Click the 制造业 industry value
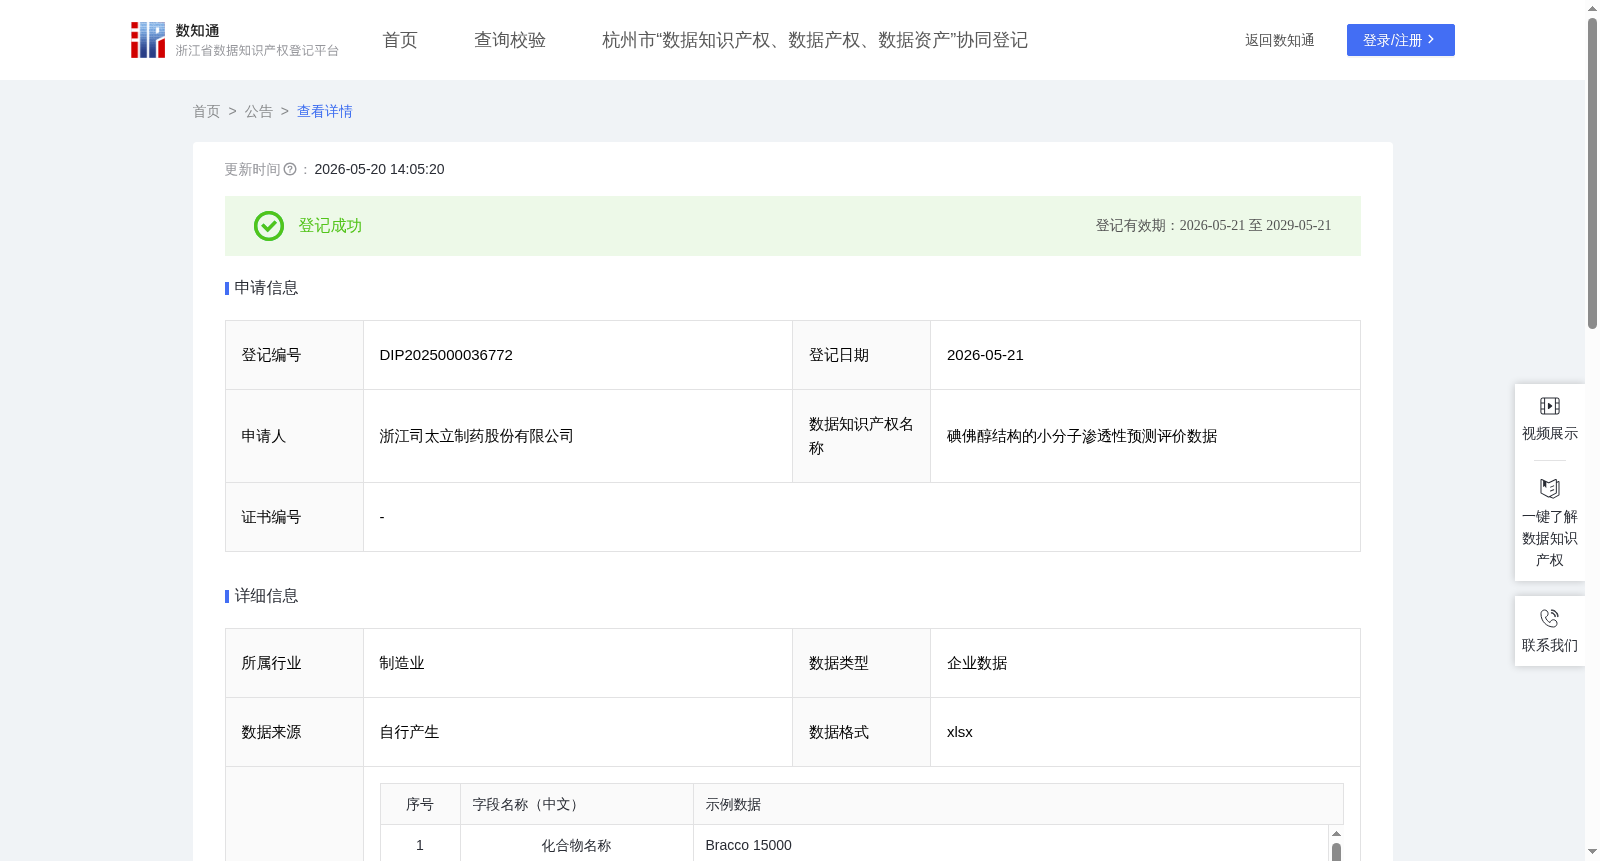Image resolution: width=1600 pixels, height=861 pixels. point(402,663)
